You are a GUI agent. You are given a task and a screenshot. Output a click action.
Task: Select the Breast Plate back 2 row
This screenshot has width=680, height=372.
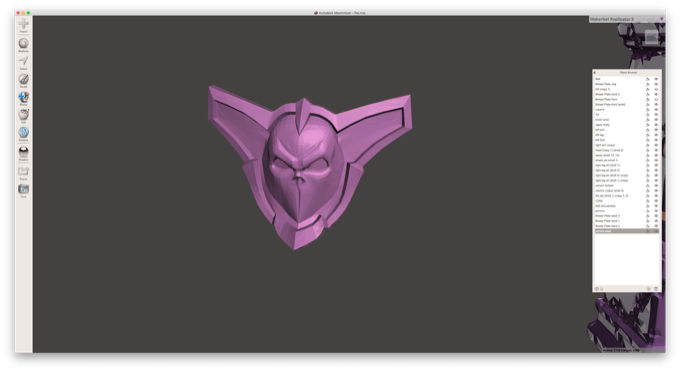pyautogui.click(x=627, y=95)
